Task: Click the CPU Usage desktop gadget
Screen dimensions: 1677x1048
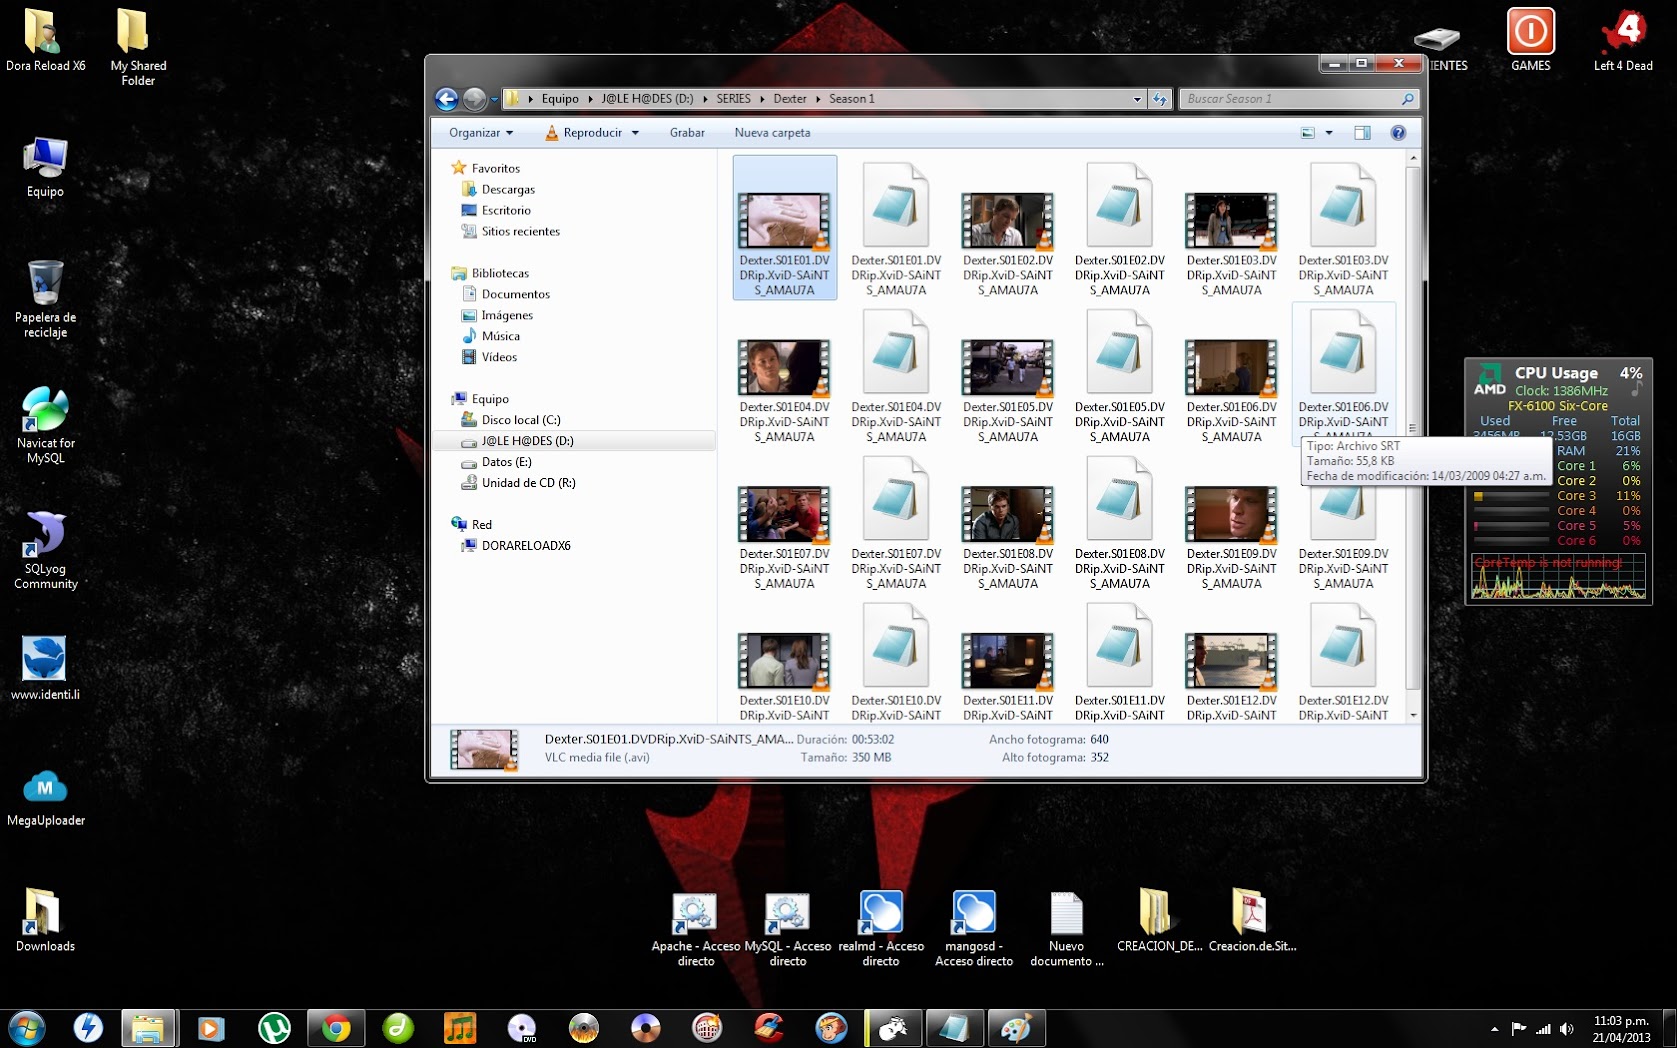Action: (1558, 481)
